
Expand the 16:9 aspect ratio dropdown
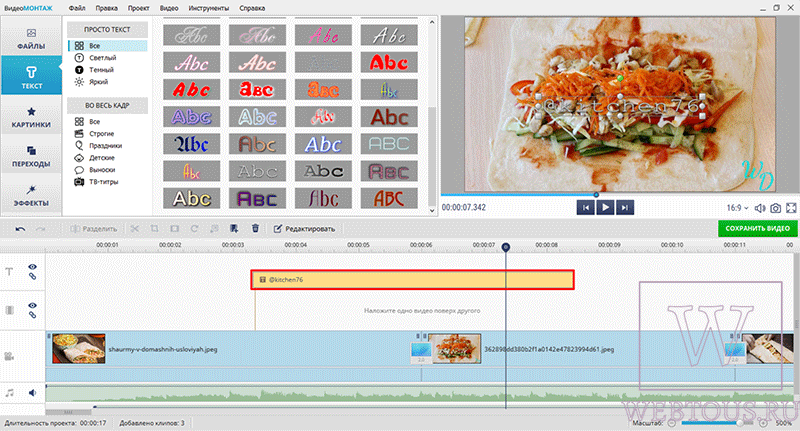tap(737, 208)
